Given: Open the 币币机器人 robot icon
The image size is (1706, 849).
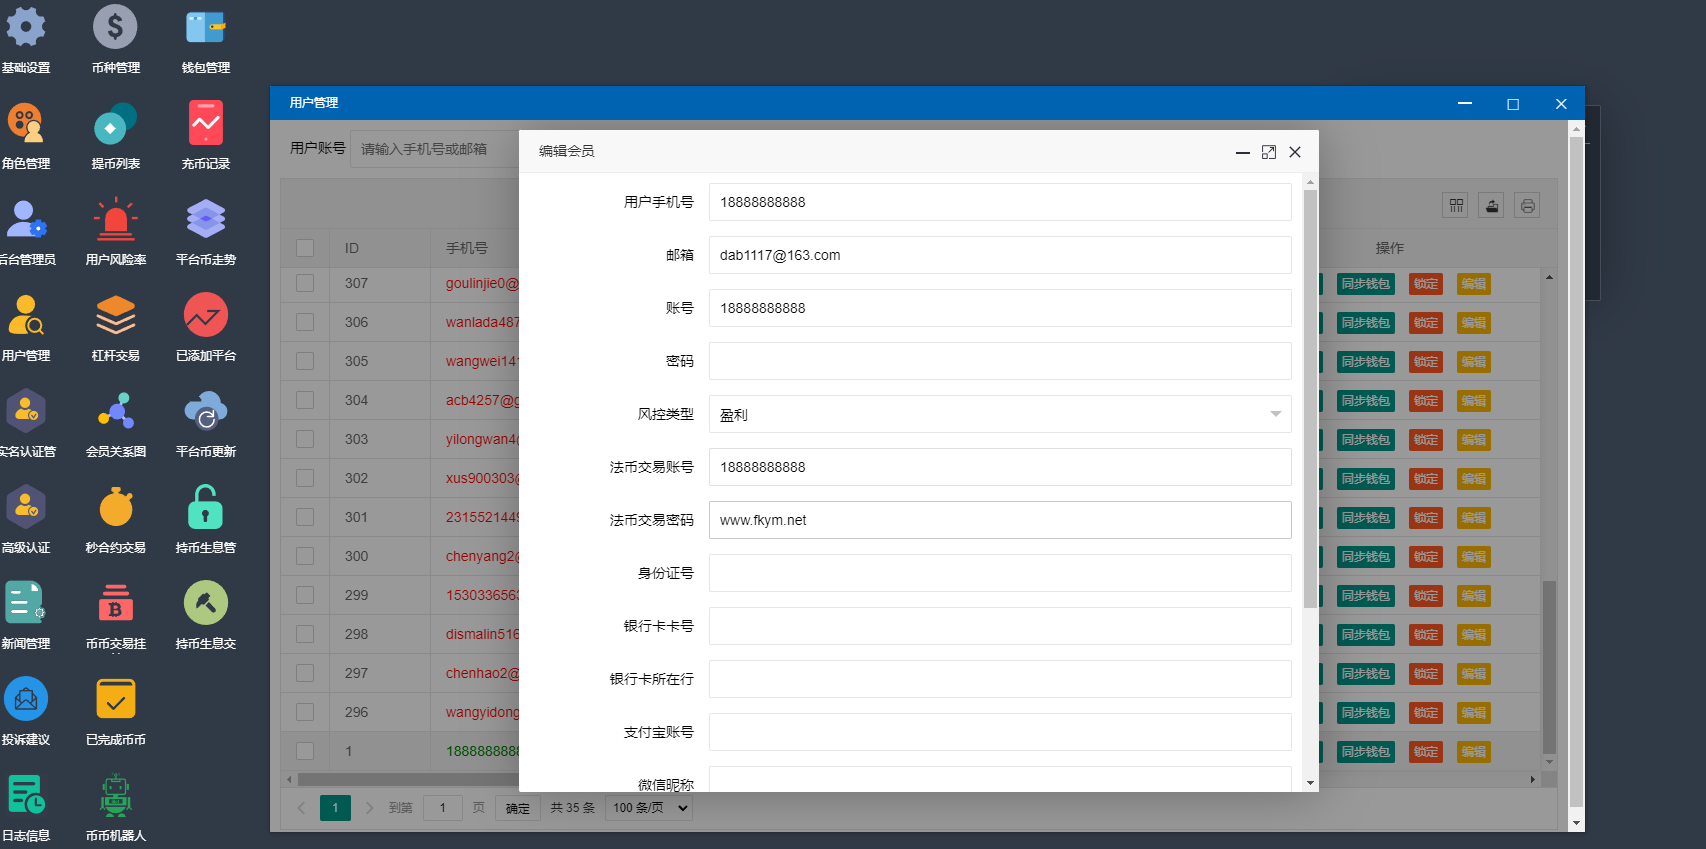Looking at the screenshot, I should (x=115, y=797).
